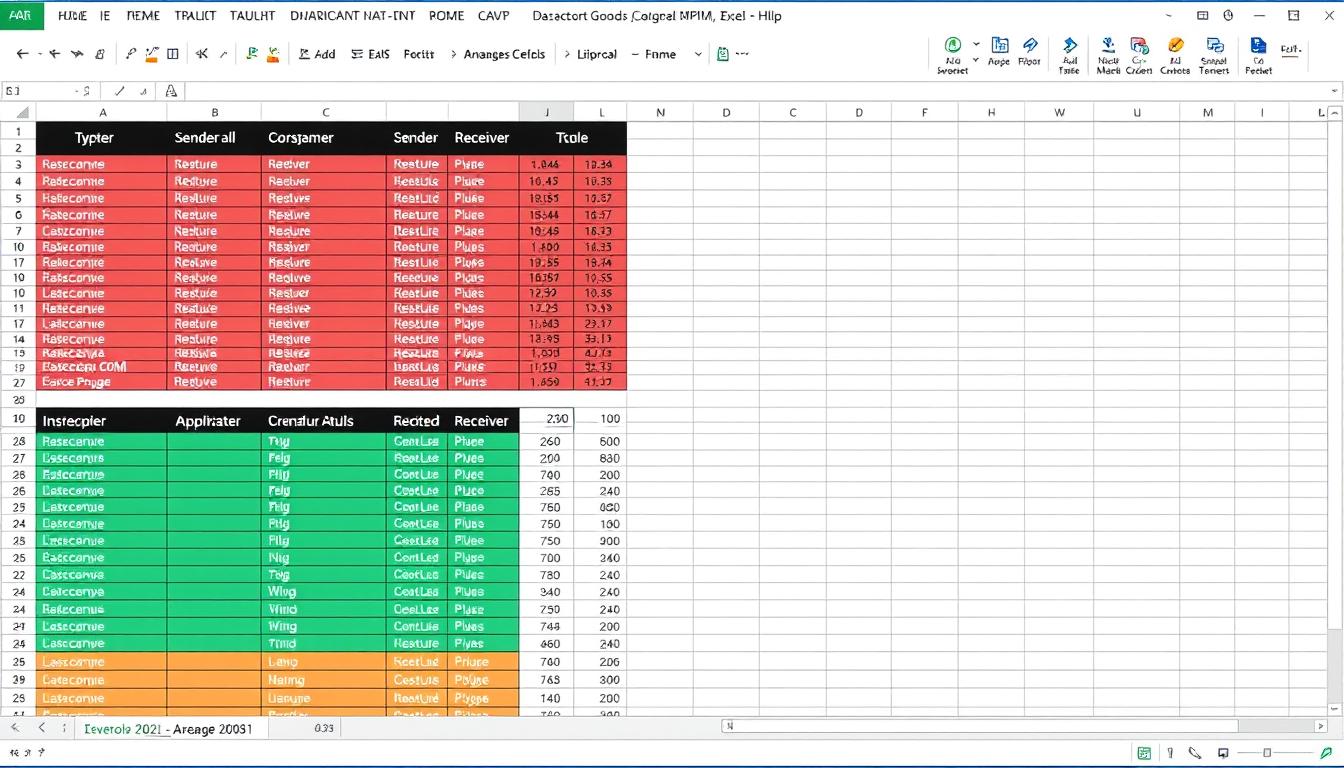The image size is (1344, 768).
Task: Click the Focitt toolbar button
Action: click(419, 54)
